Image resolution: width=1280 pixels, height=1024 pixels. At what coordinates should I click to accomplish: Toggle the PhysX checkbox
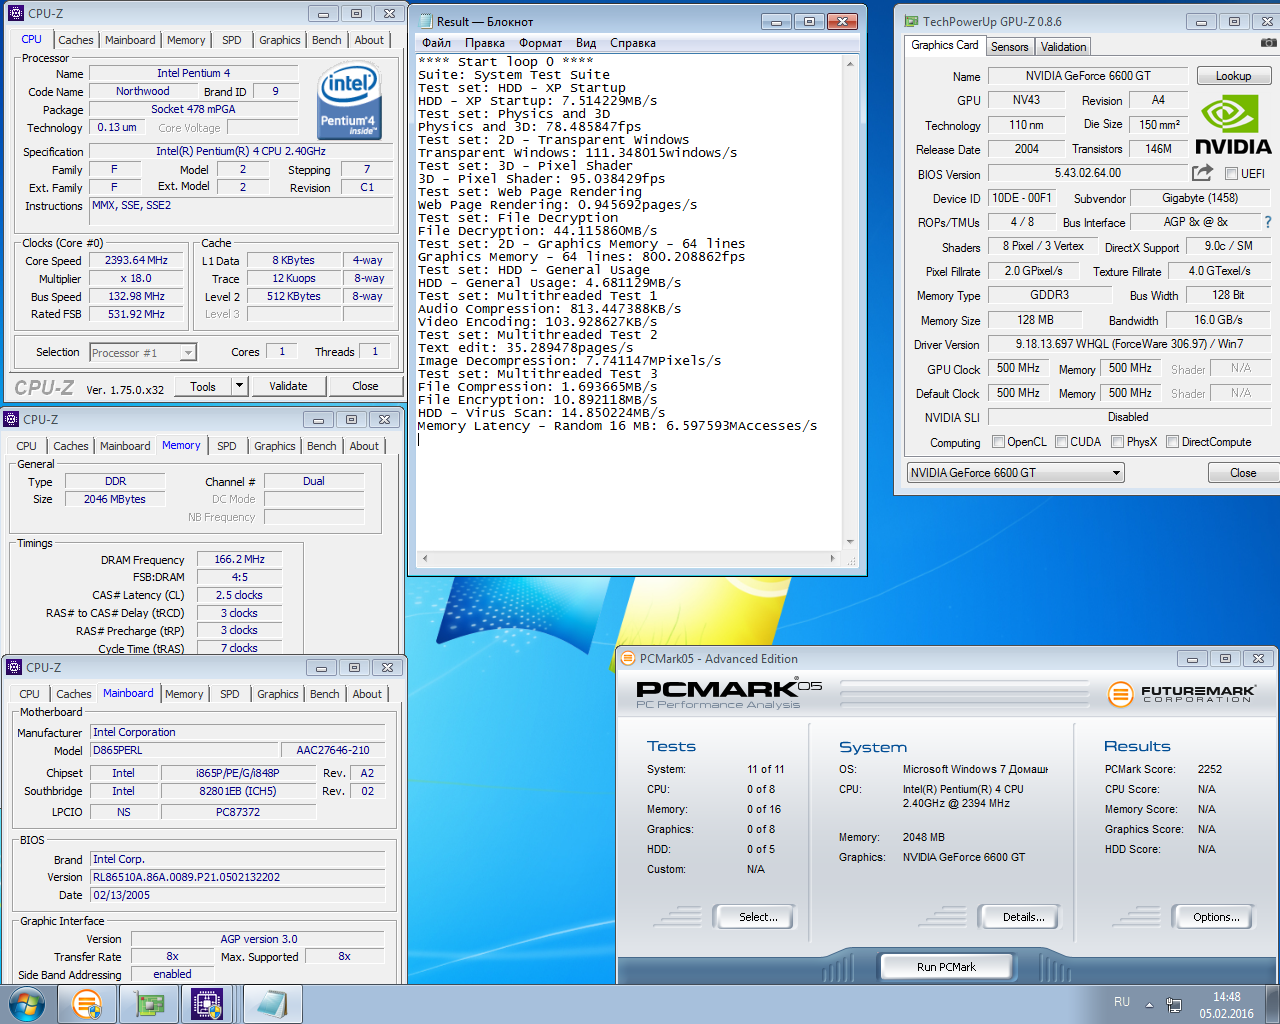[1117, 442]
